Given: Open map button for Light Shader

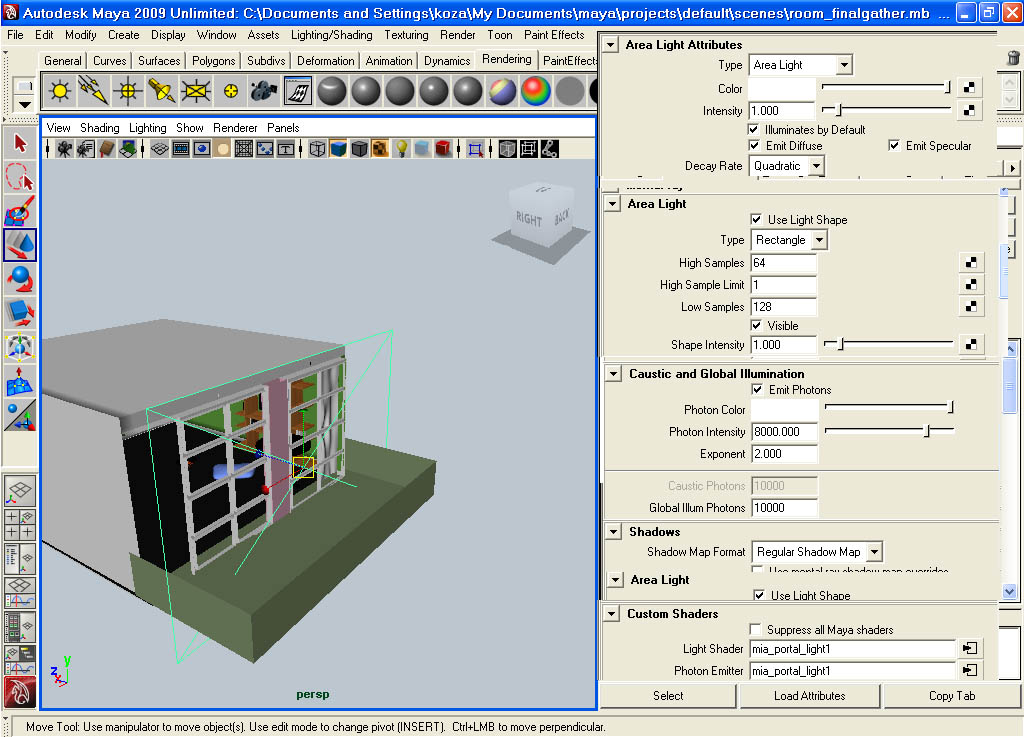Looking at the screenshot, I should [x=970, y=648].
